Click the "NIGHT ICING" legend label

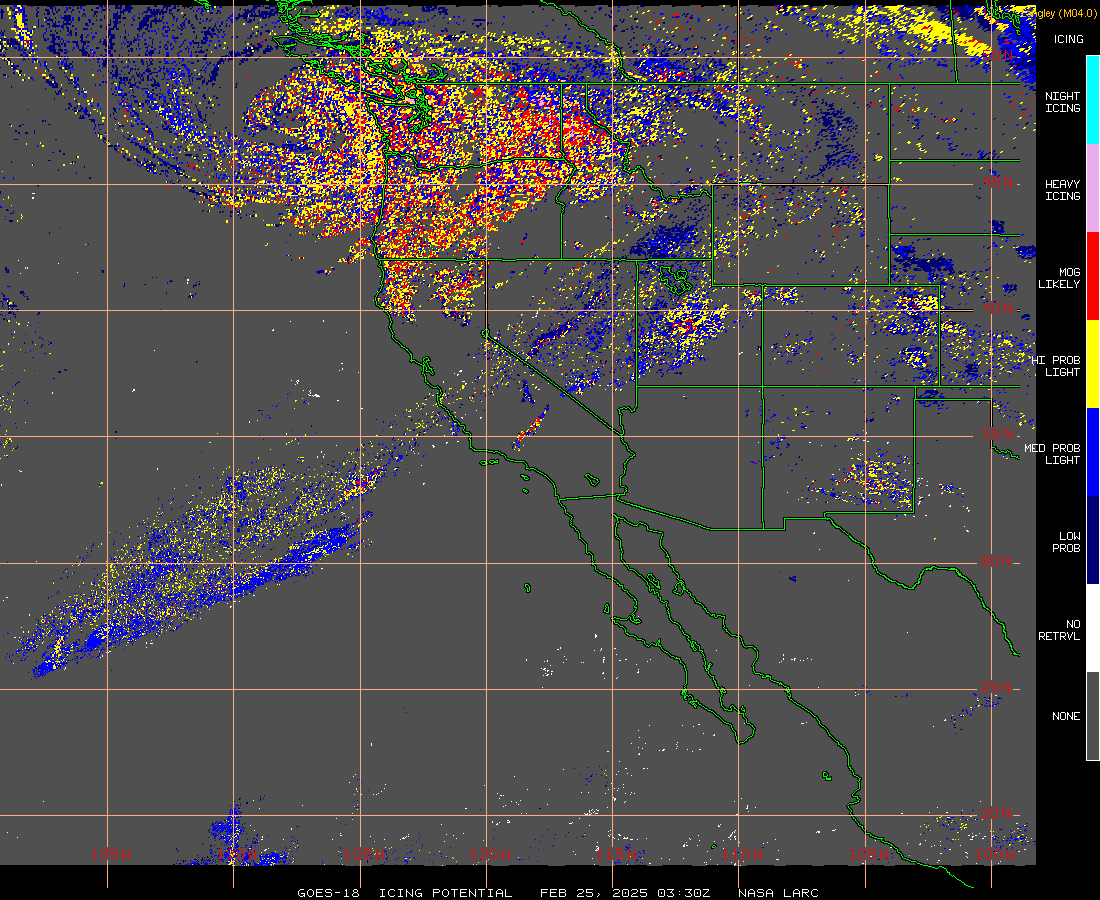click(1063, 102)
